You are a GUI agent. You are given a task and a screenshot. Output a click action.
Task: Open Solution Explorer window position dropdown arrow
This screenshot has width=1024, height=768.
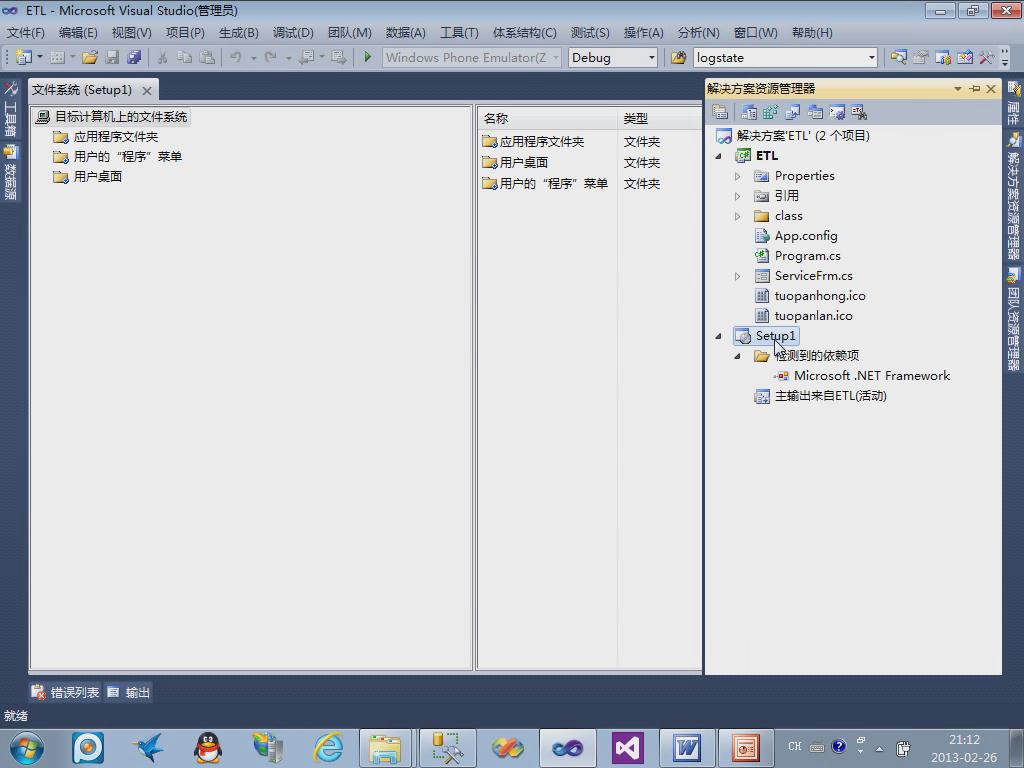pyautogui.click(x=958, y=89)
